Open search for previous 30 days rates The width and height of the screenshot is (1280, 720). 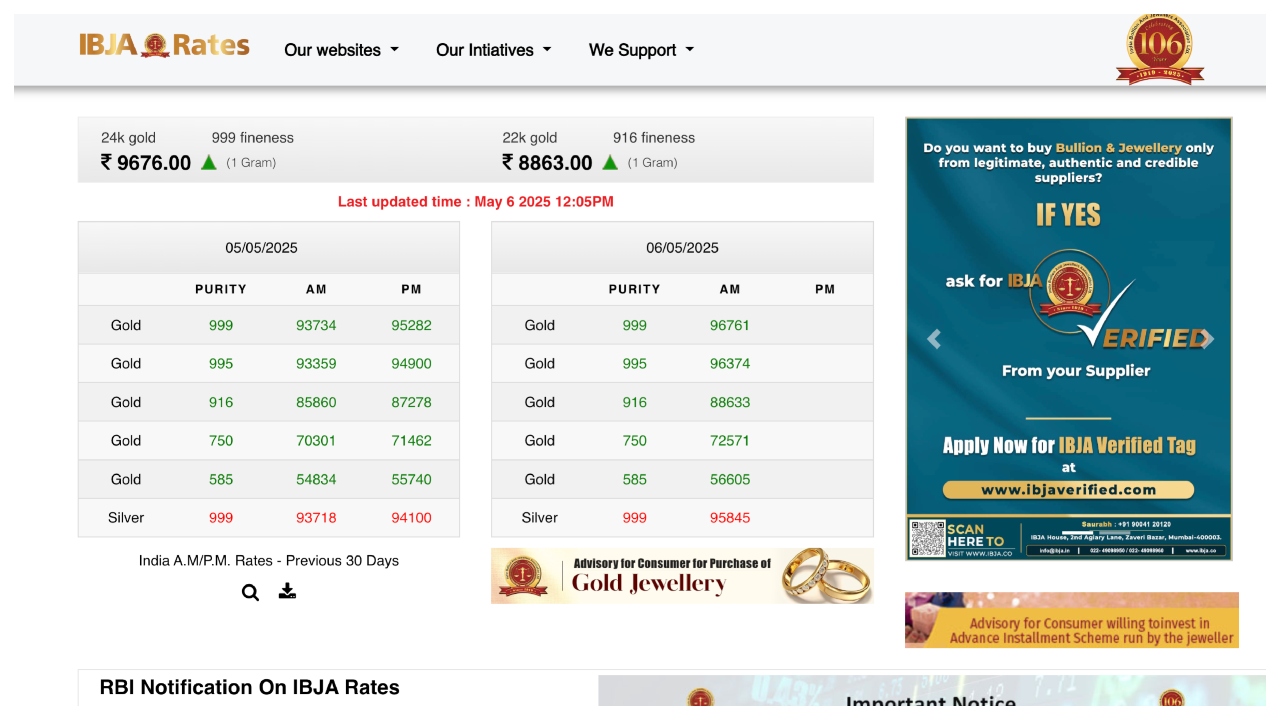(250, 592)
